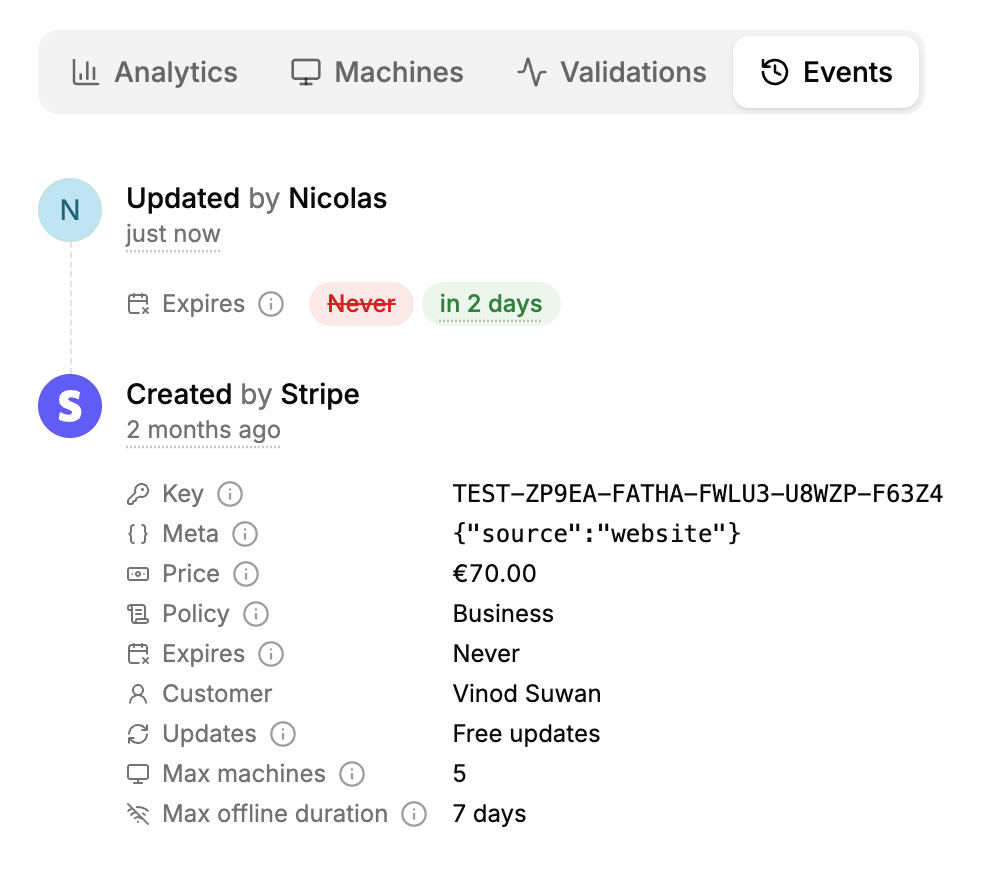1000x884 pixels.
Task: Click the curly braces Meta icon
Action: tap(138, 534)
